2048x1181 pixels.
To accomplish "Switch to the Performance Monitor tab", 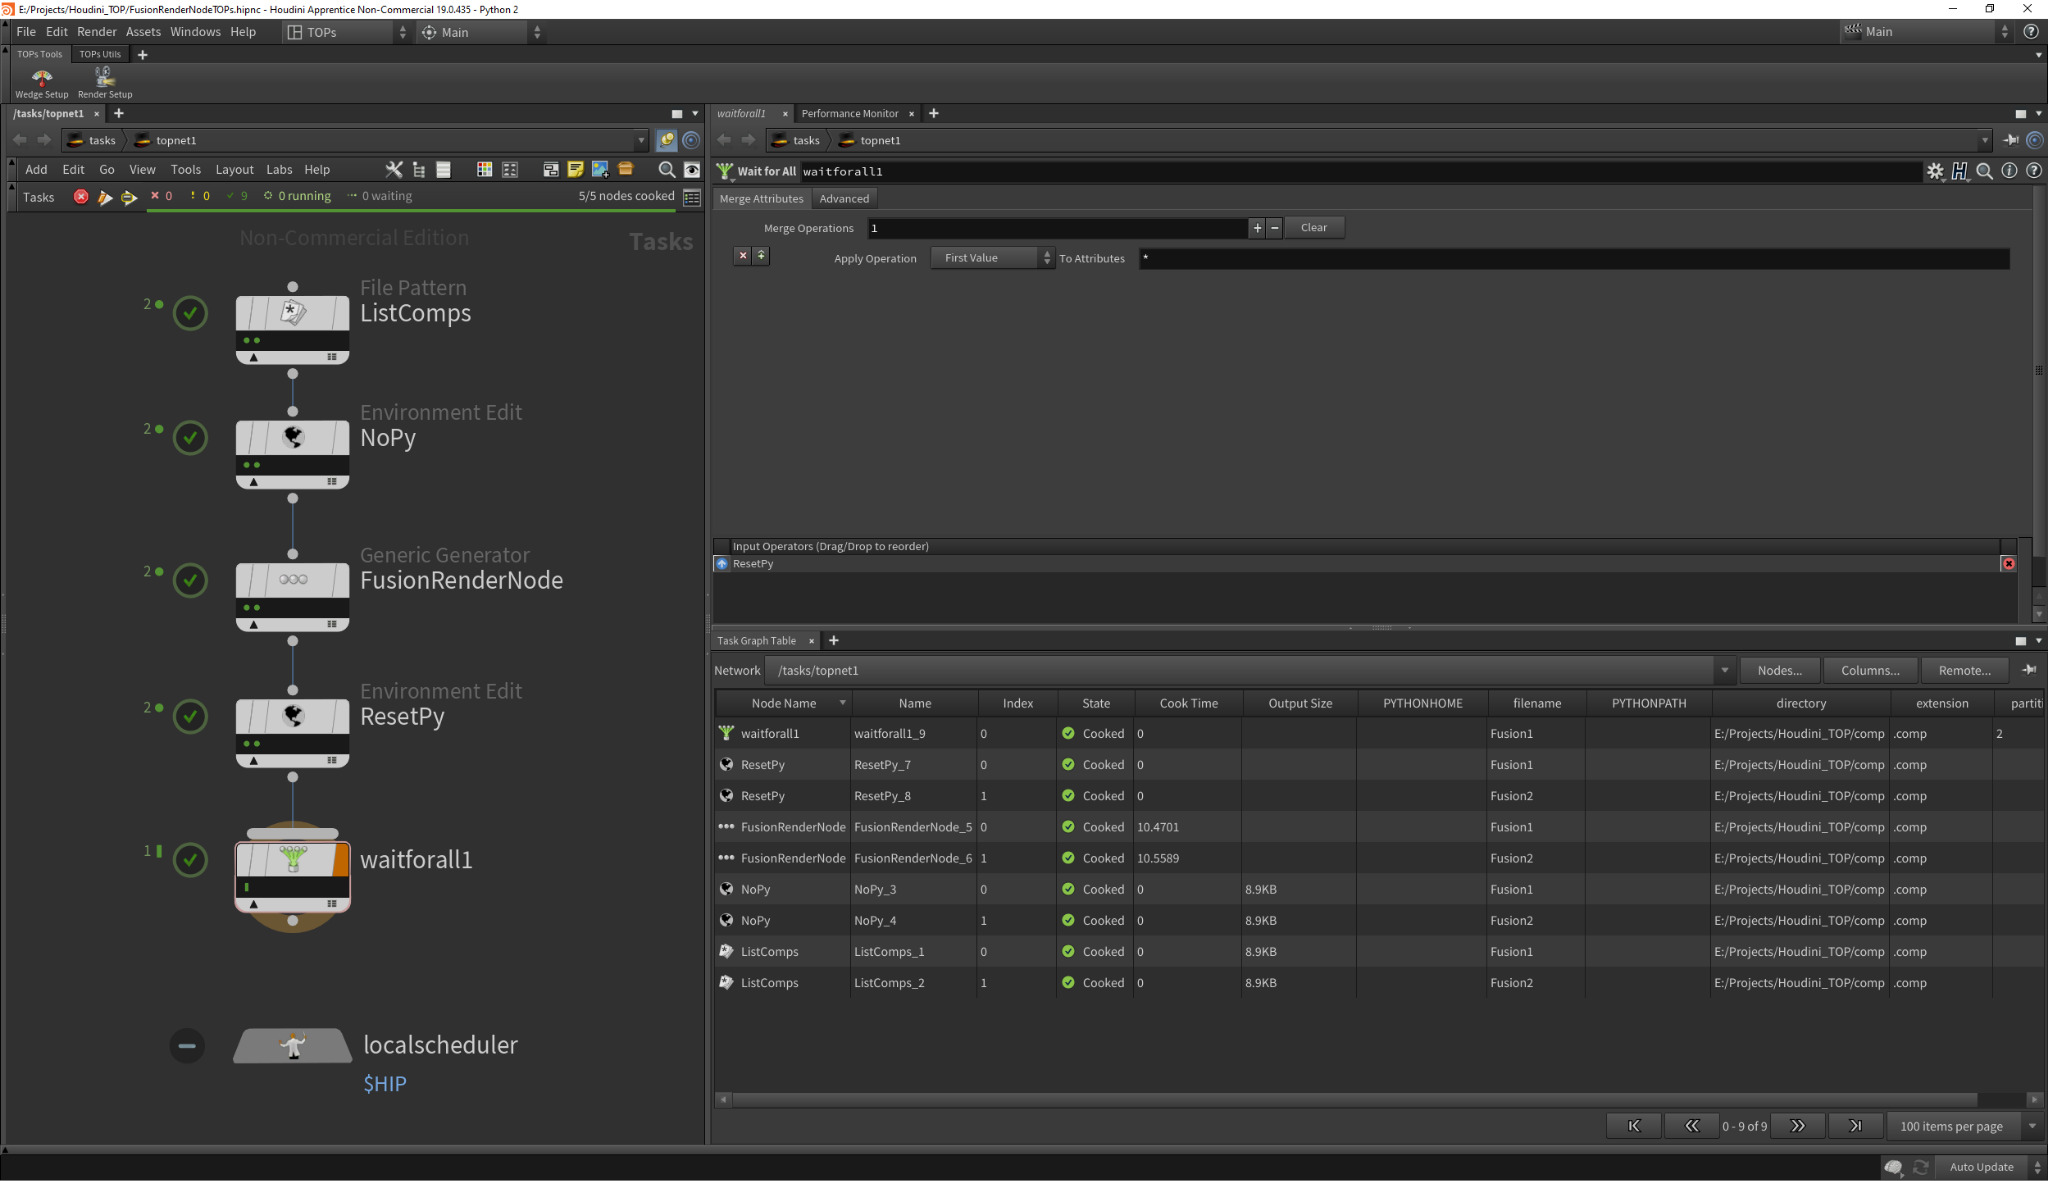I will click(850, 113).
